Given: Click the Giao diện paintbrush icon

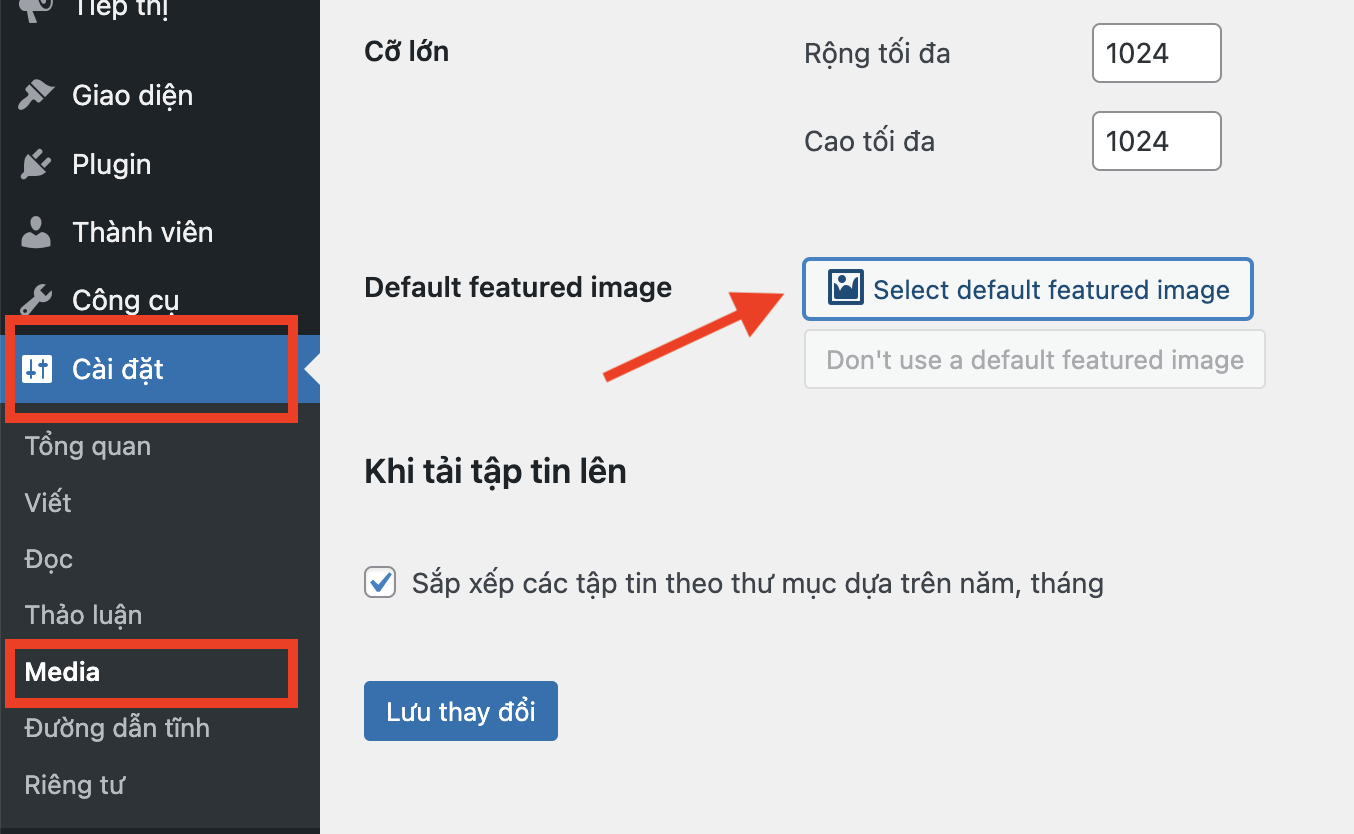Looking at the screenshot, I should point(36,96).
